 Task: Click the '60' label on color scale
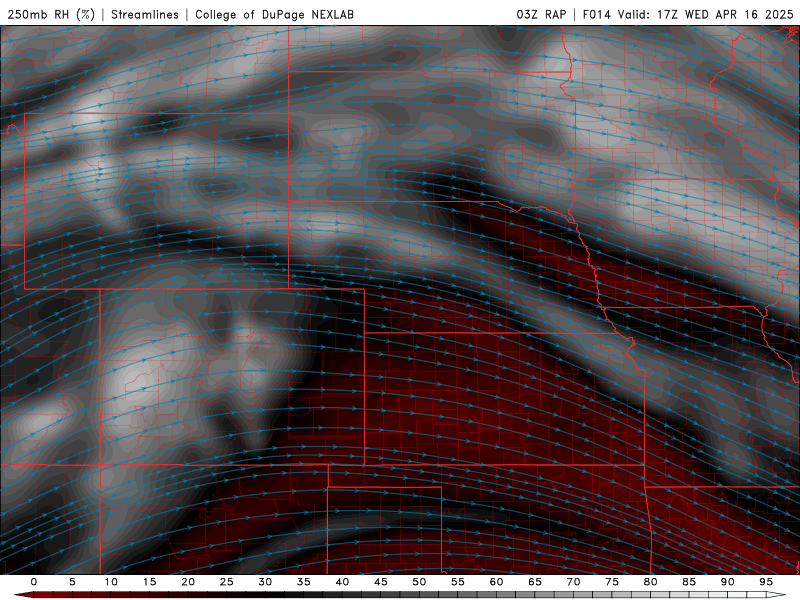point(496,582)
